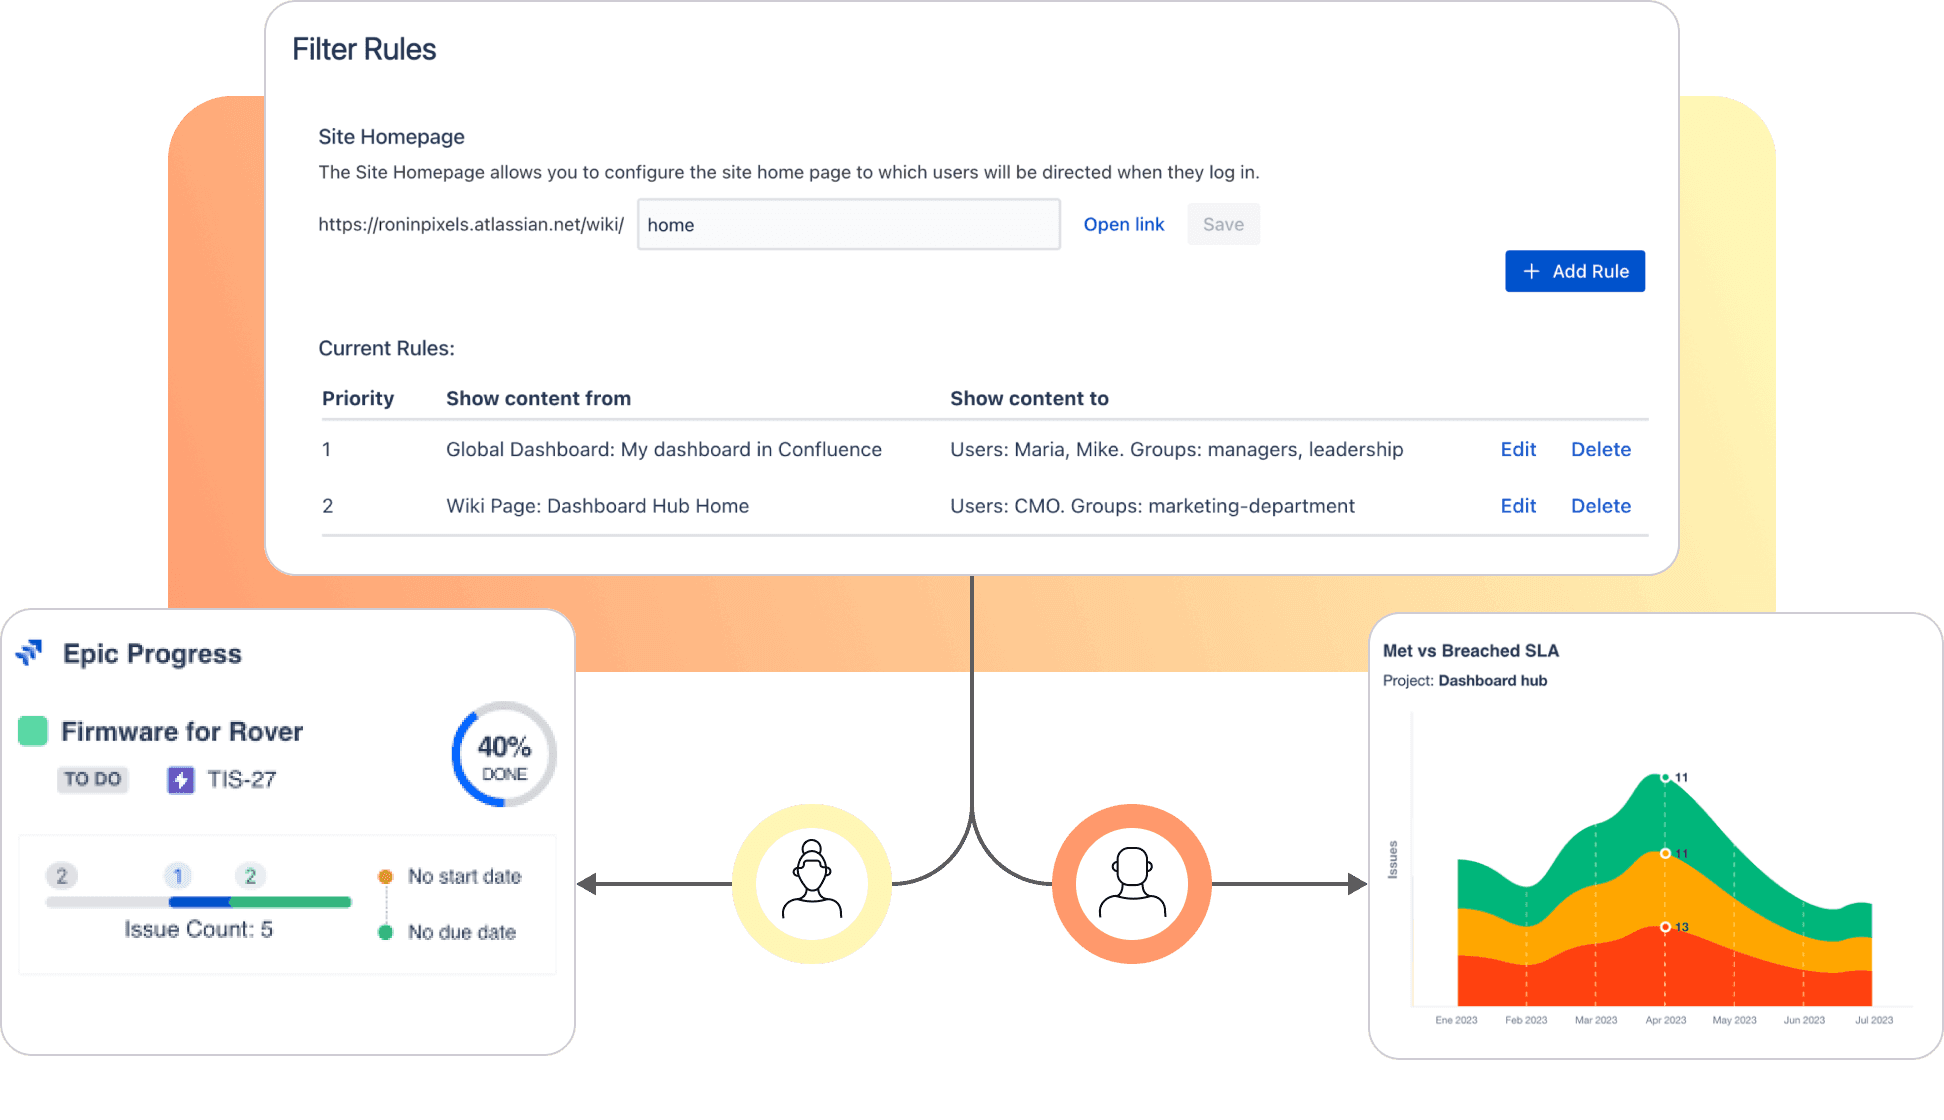
Task: Click the male user avatar in orange circle
Action: click(x=1132, y=884)
